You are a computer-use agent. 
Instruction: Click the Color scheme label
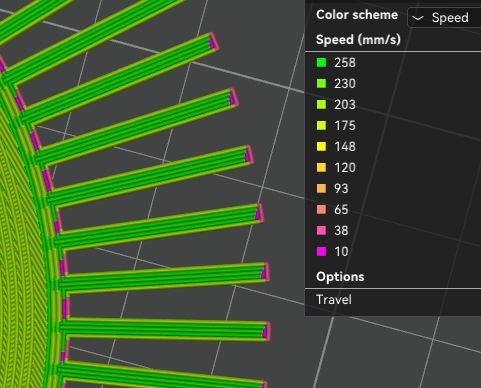(357, 15)
